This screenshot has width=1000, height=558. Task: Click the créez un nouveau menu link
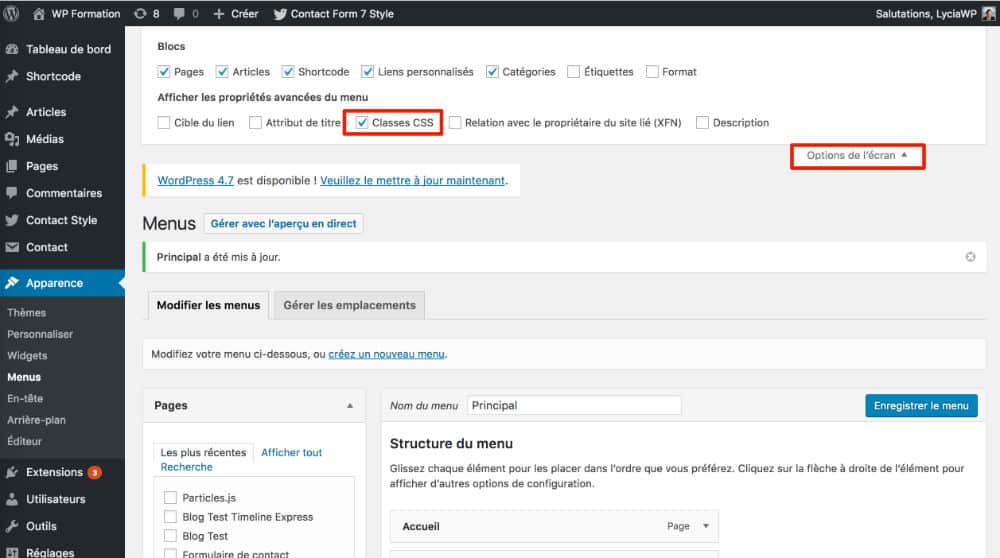click(x=386, y=354)
